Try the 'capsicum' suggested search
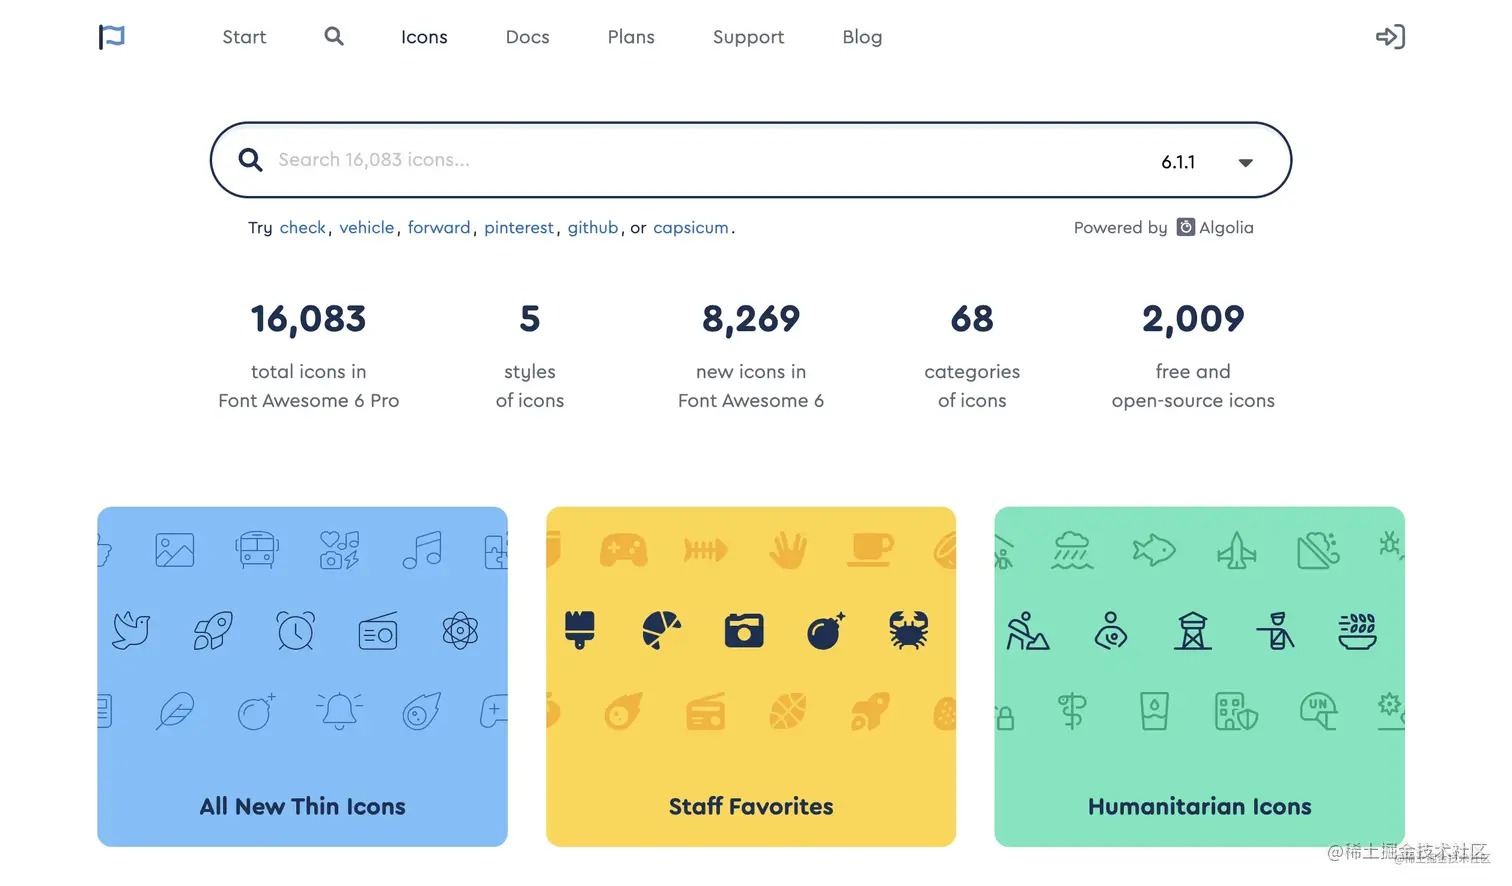Viewport: 1512px width, 886px height. click(691, 228)
